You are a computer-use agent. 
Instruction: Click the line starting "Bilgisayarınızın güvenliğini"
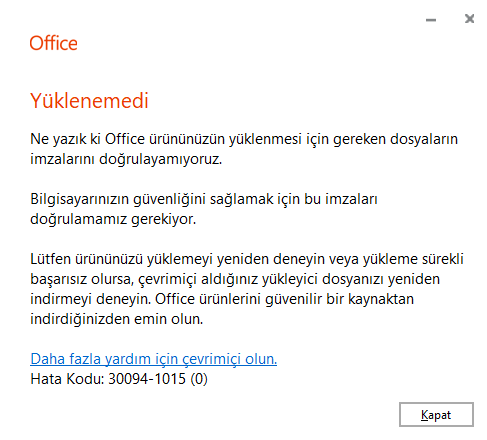(204, 199)
